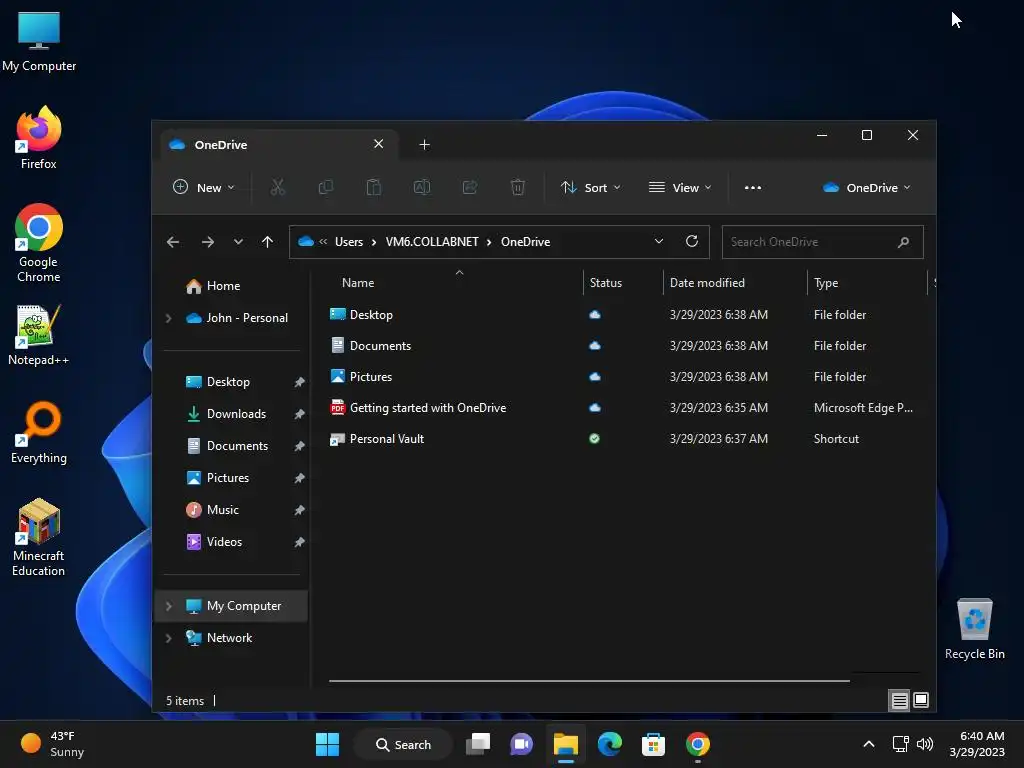Open Windows Start menu

327,744
